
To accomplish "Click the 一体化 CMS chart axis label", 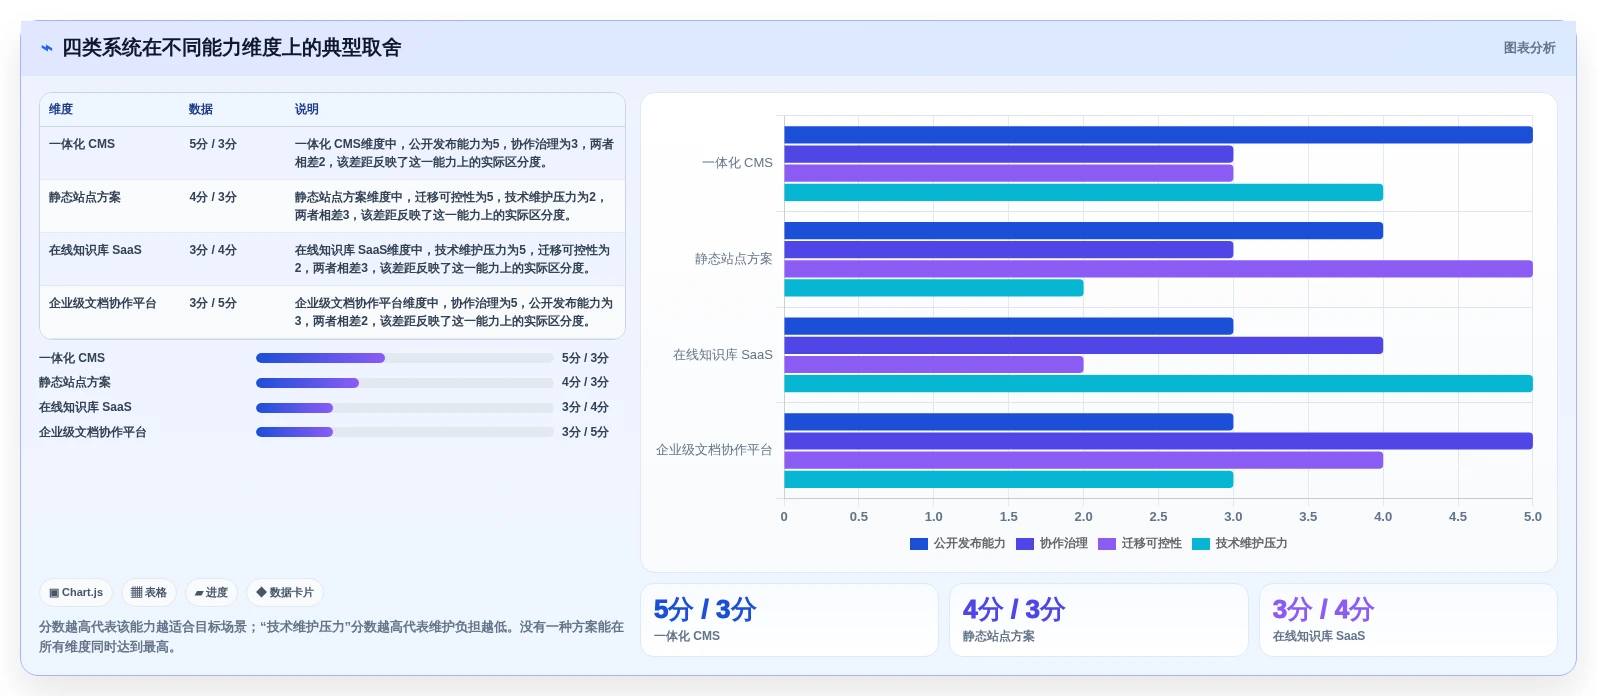I will tap(737, 163).
